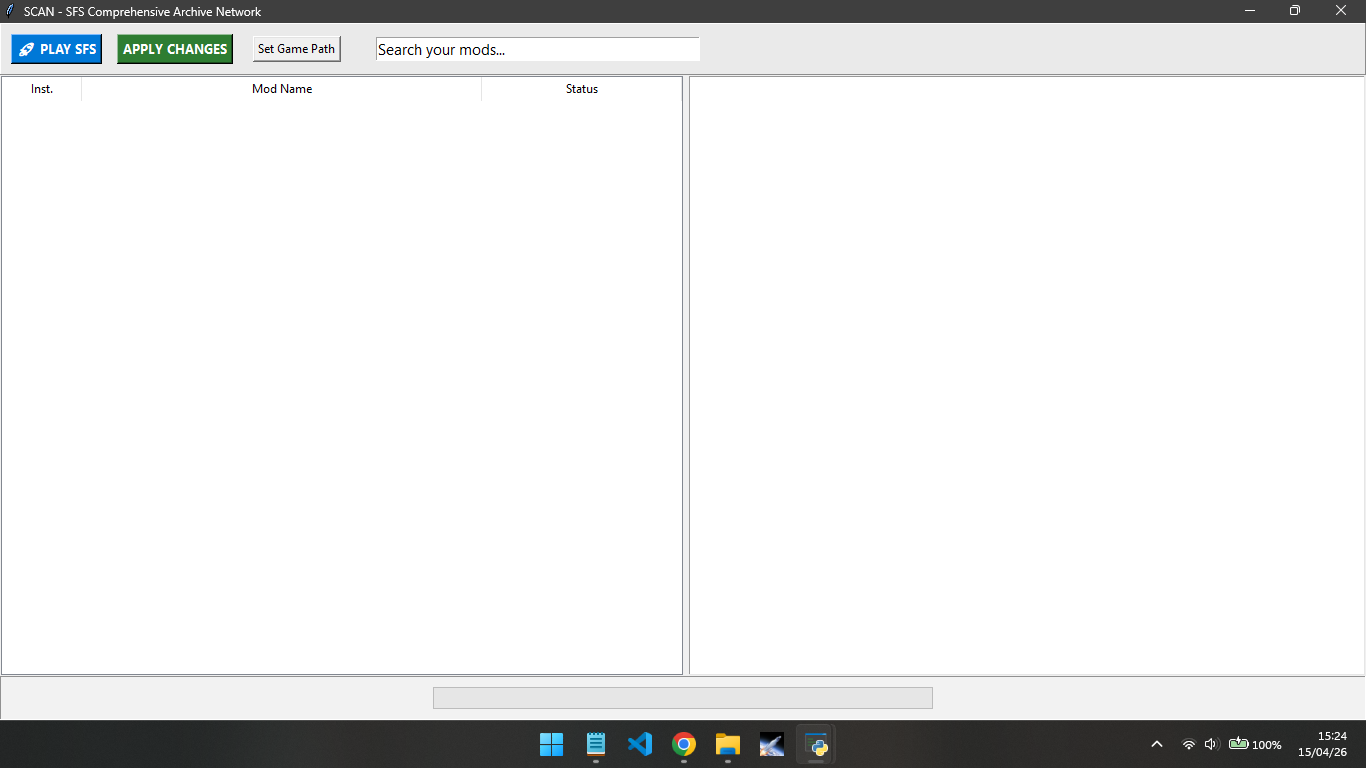Image resolution: width=1366 pixels, height=768 pixels.
Task: Click the speaker volume icon
Action: pyautogui.click(x=1212, y=744)
